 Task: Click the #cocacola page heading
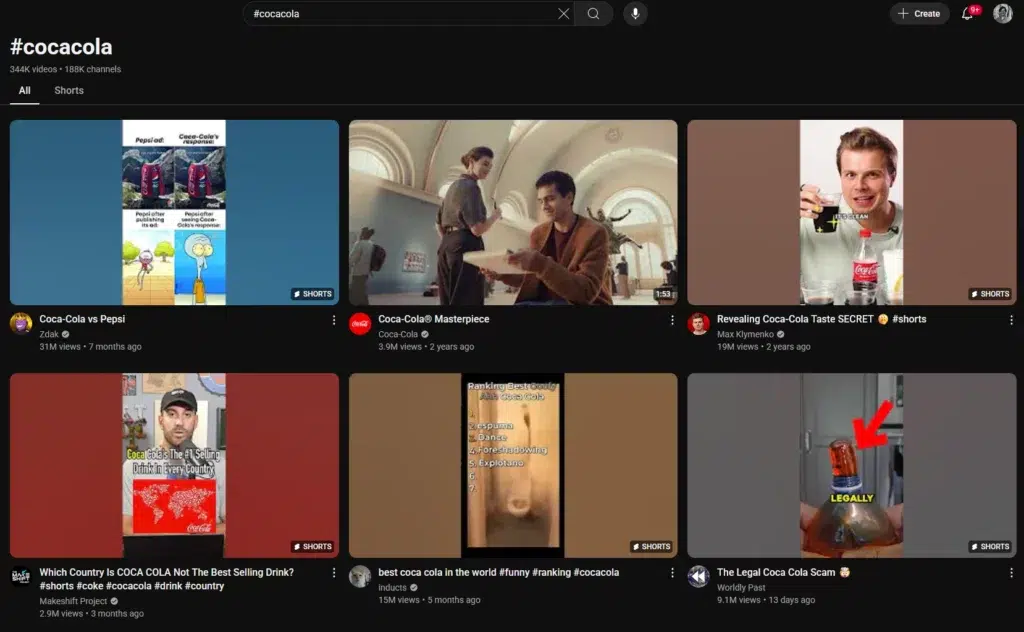[x=61, y=47]
